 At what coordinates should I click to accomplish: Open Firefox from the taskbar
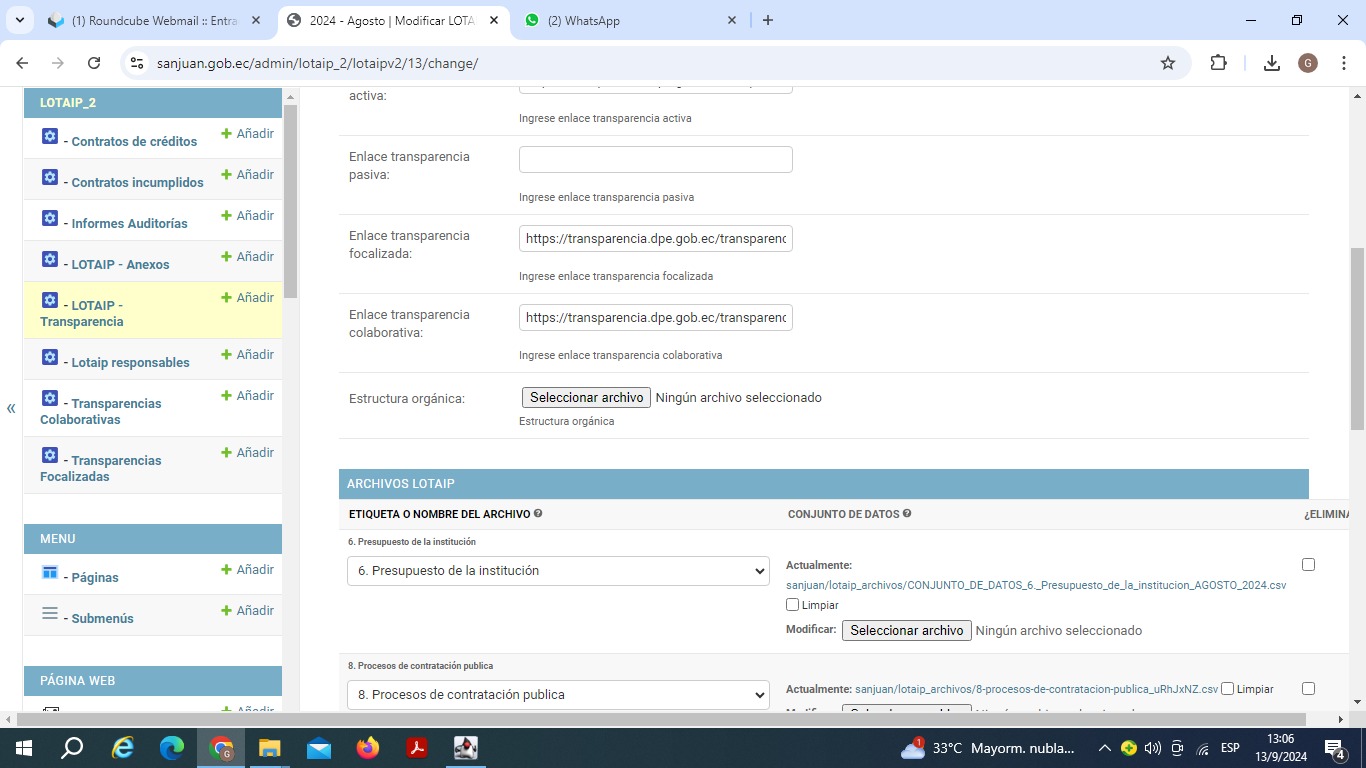click(368, 748)
